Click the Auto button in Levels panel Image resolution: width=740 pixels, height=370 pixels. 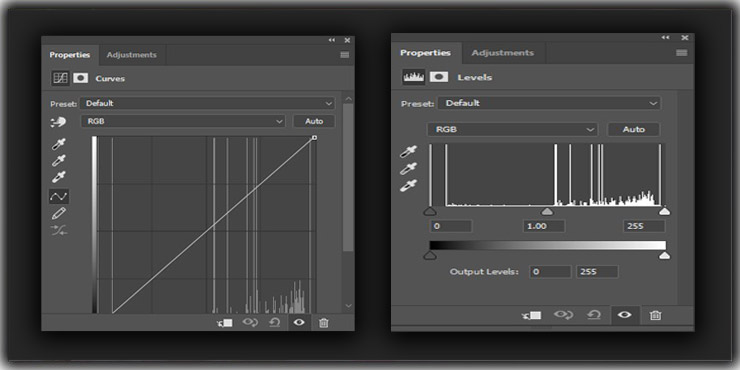click(x=633, y=129)
